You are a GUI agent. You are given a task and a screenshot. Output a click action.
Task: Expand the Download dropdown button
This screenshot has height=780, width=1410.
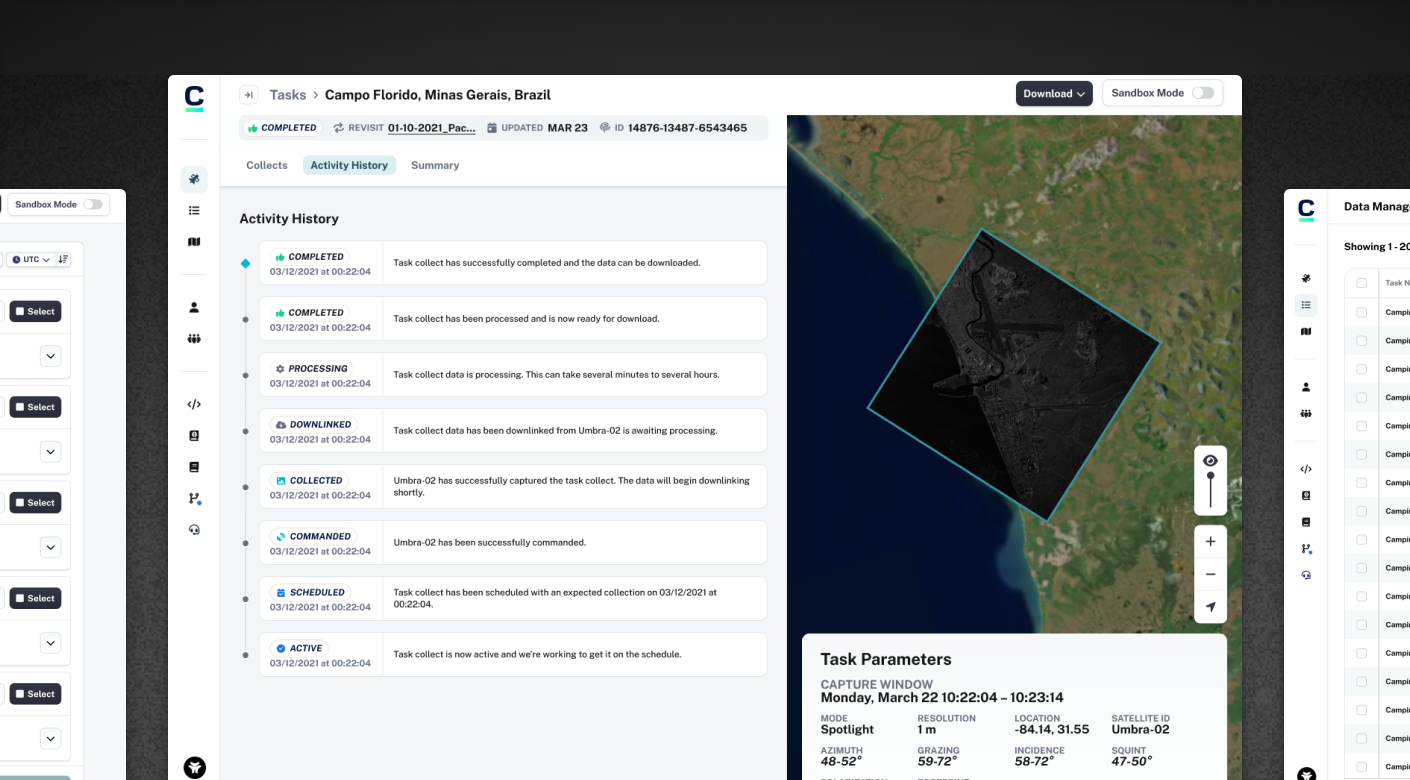[1054, 94]
